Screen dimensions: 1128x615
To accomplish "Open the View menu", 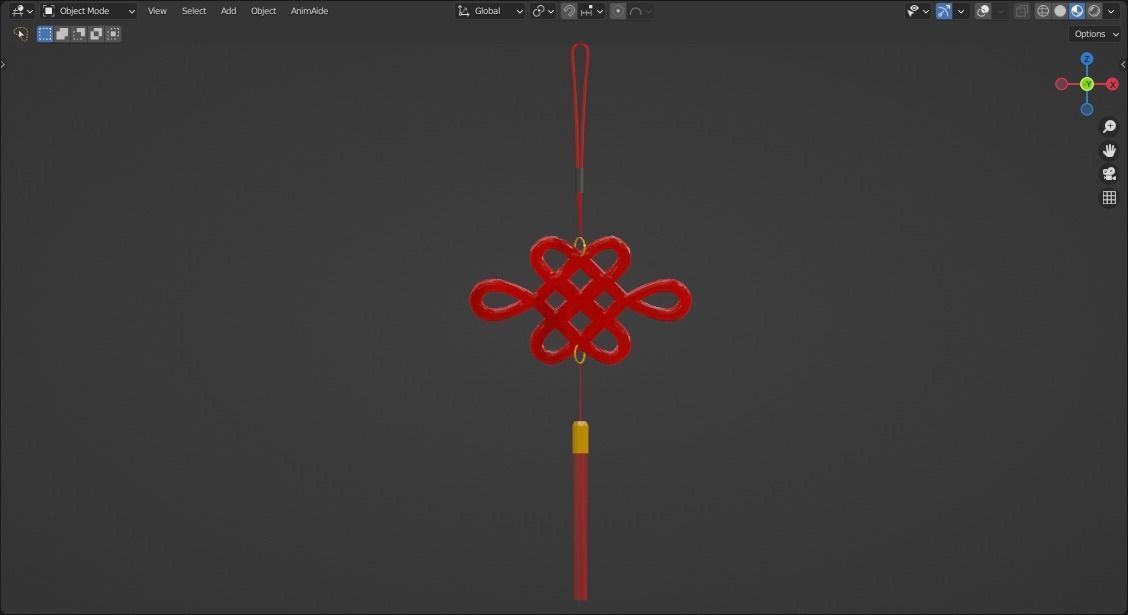I will coord(157,11).
